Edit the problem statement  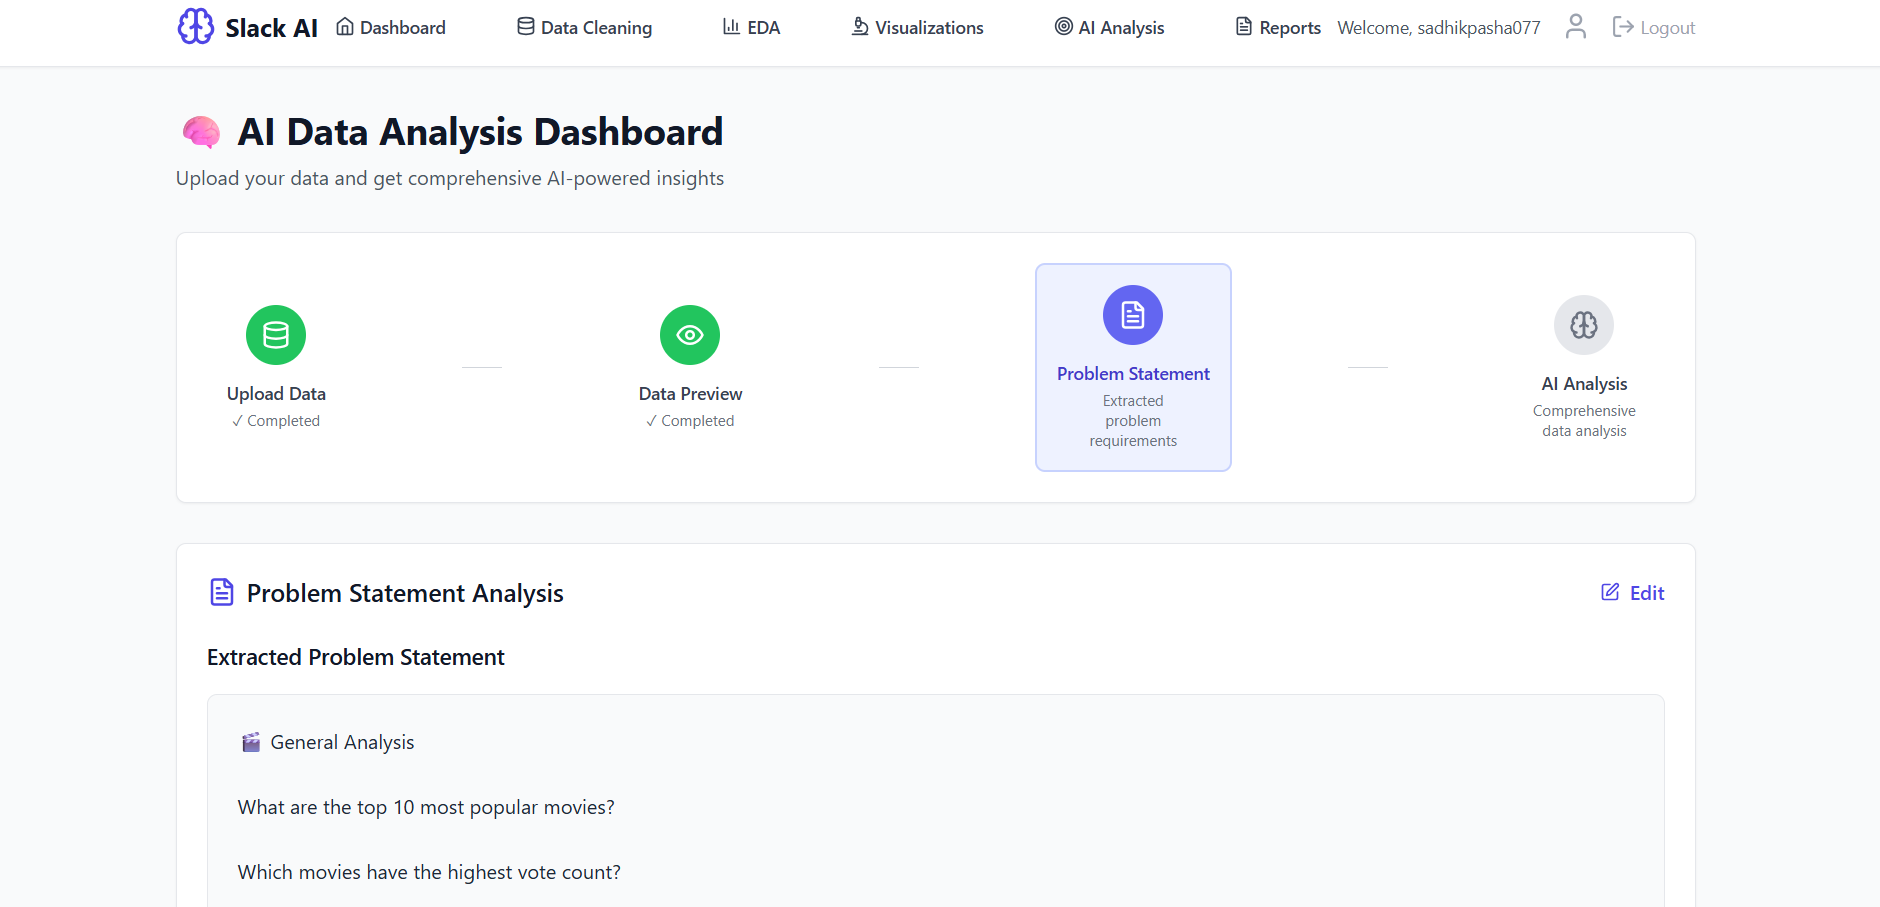coord(1632,593)
